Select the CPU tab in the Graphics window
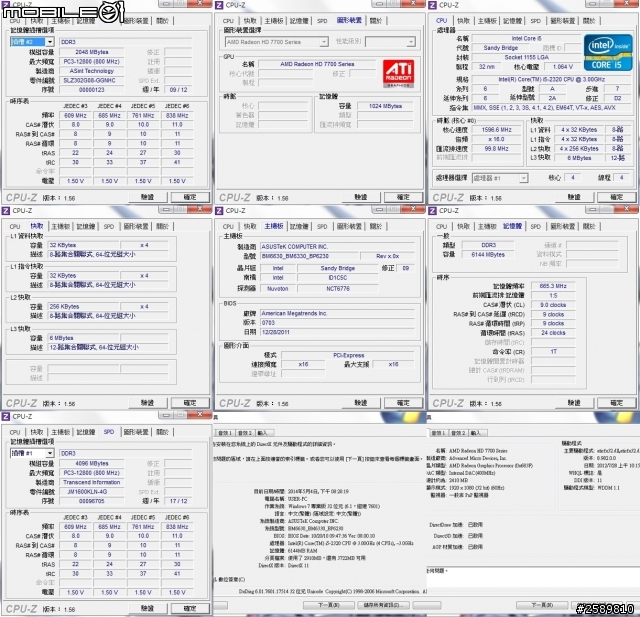 (228, 21)
